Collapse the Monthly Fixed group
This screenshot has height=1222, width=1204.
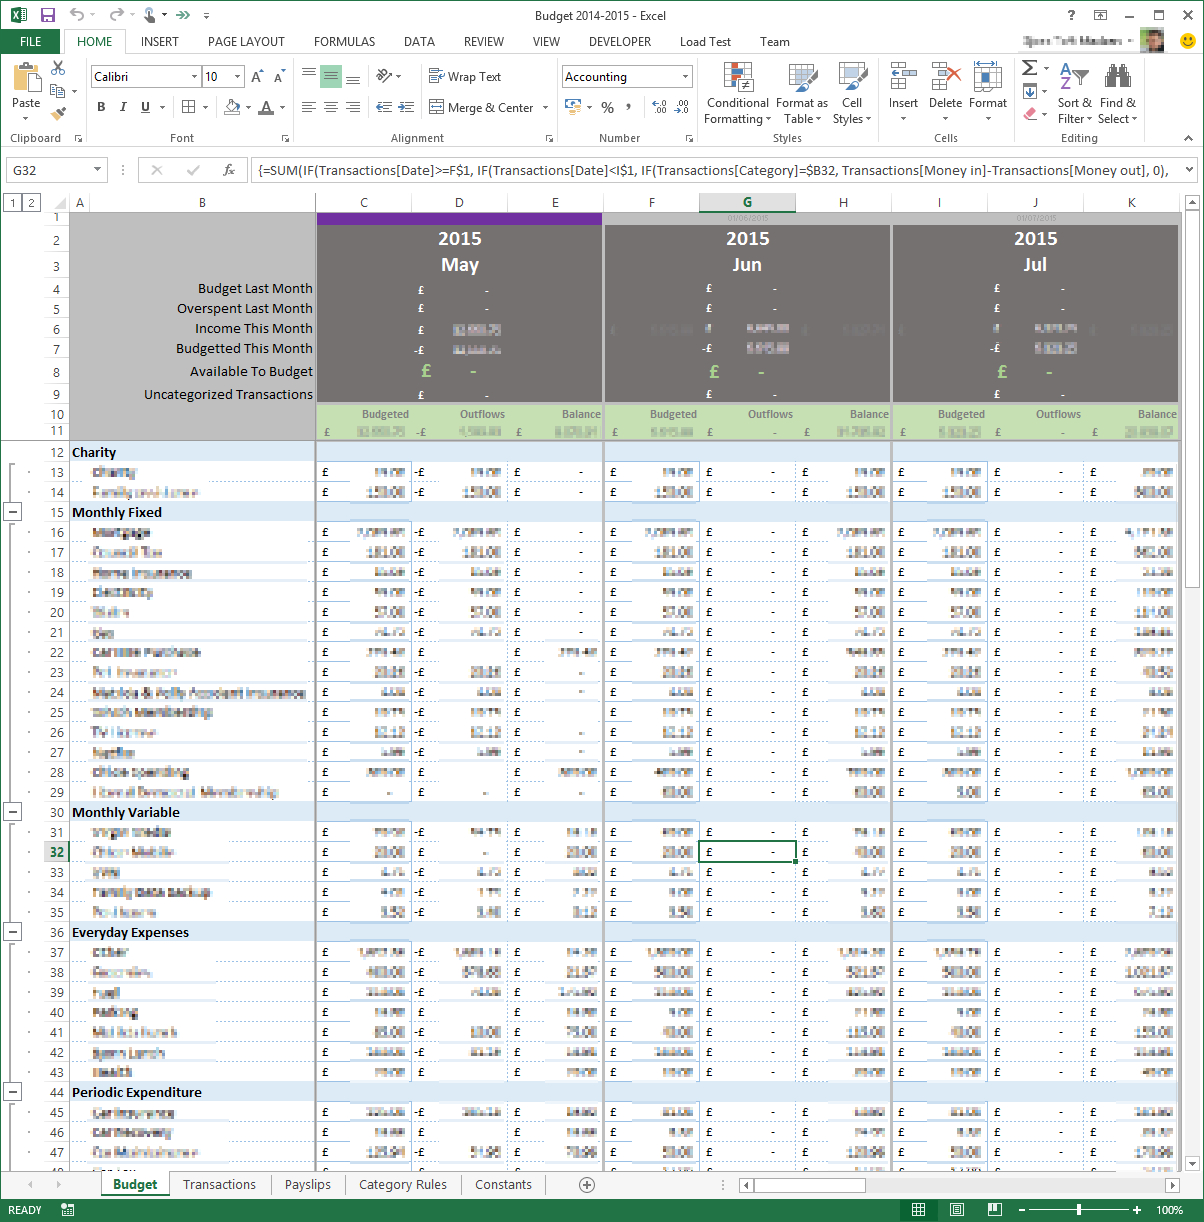[x=13, y=511]
